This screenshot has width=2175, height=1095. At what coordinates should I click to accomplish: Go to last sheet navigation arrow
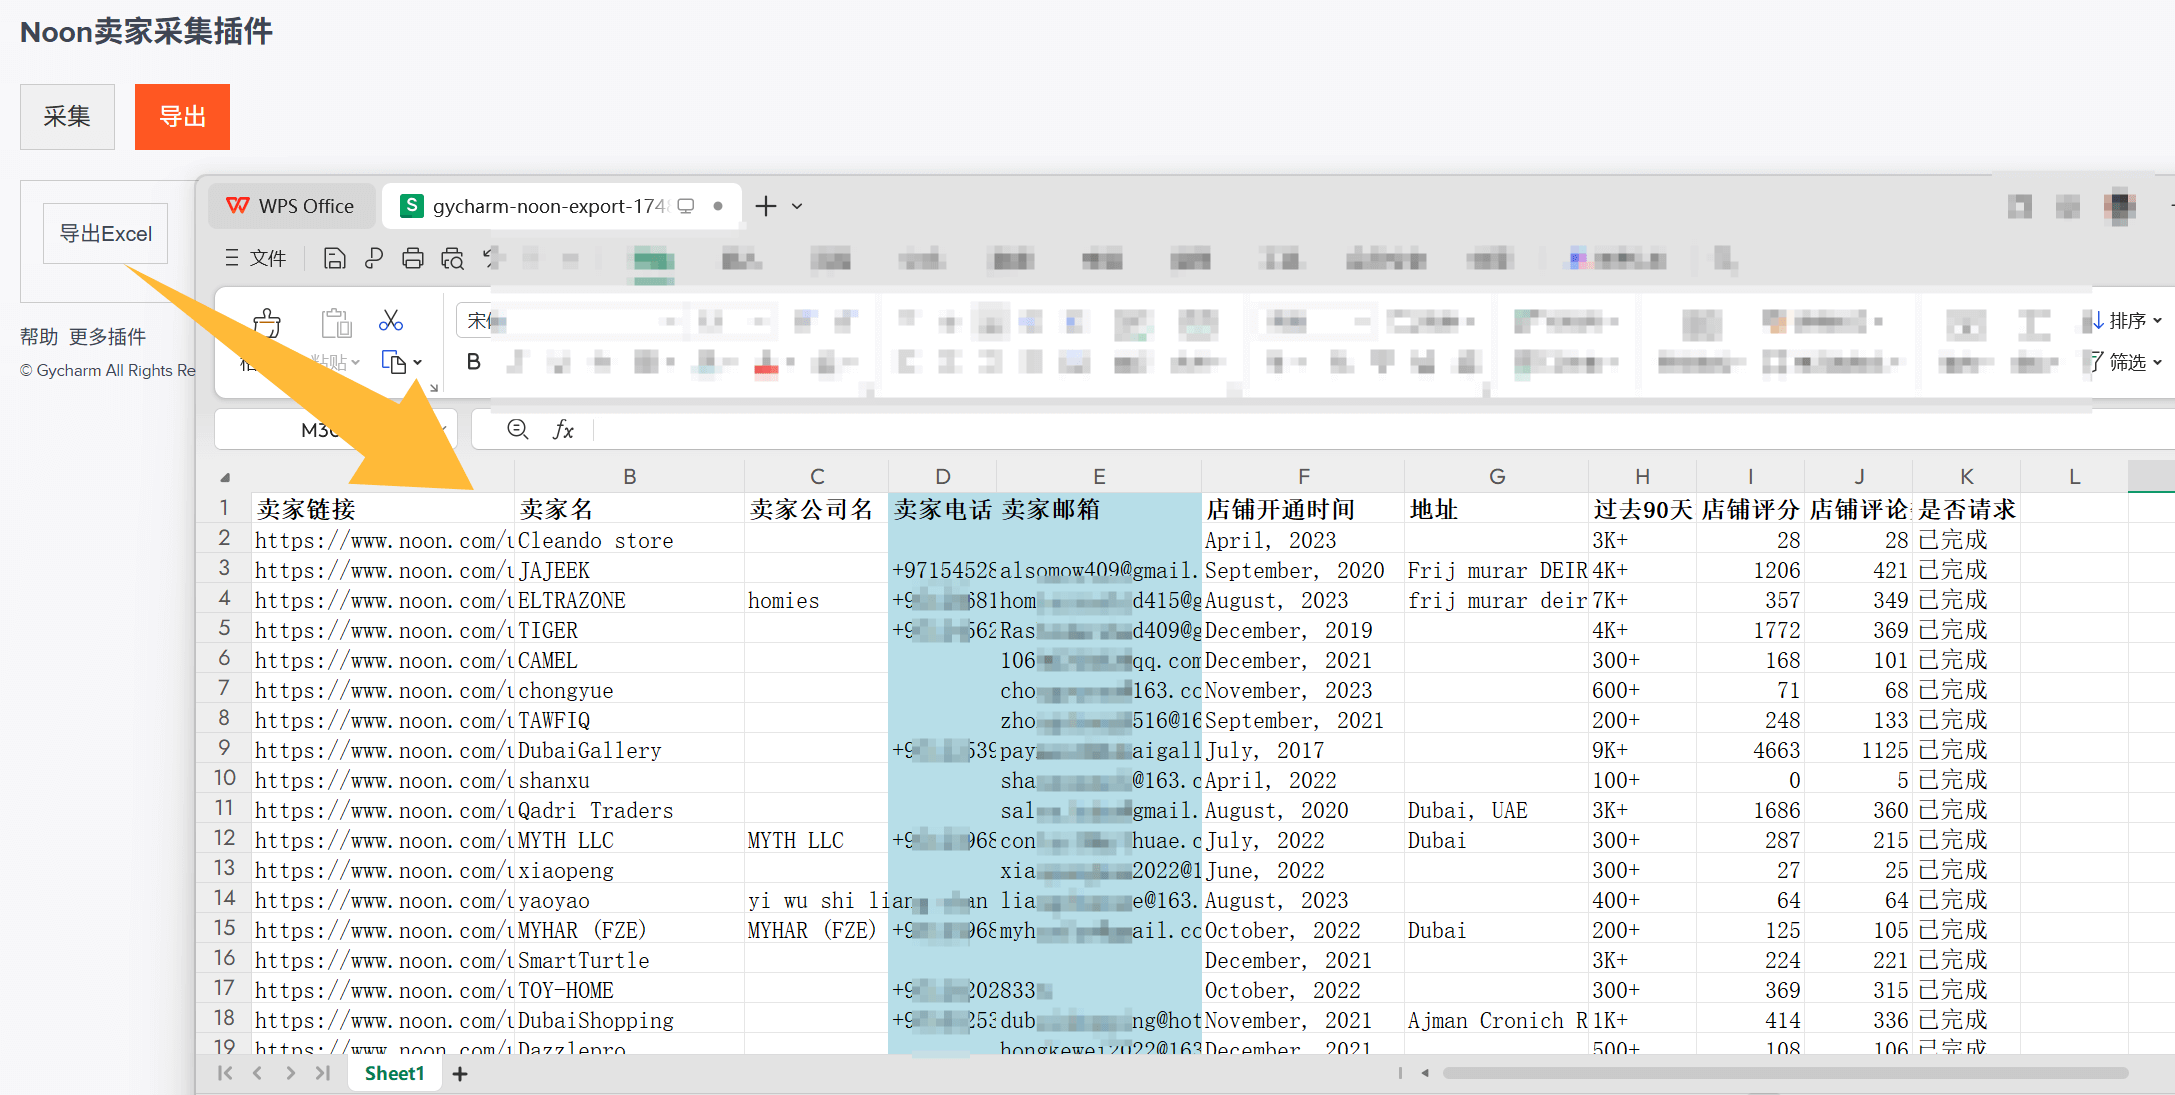pos(322,1073)
